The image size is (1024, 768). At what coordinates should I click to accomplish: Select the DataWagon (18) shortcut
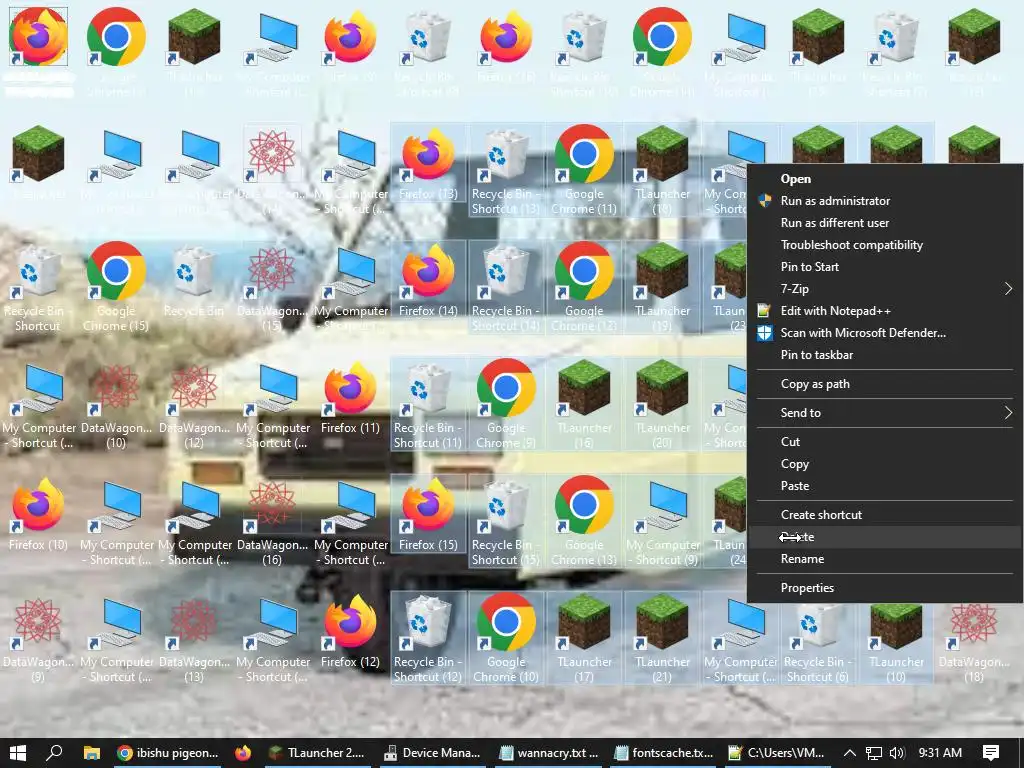pyautogui.click(x=974, y=643)
